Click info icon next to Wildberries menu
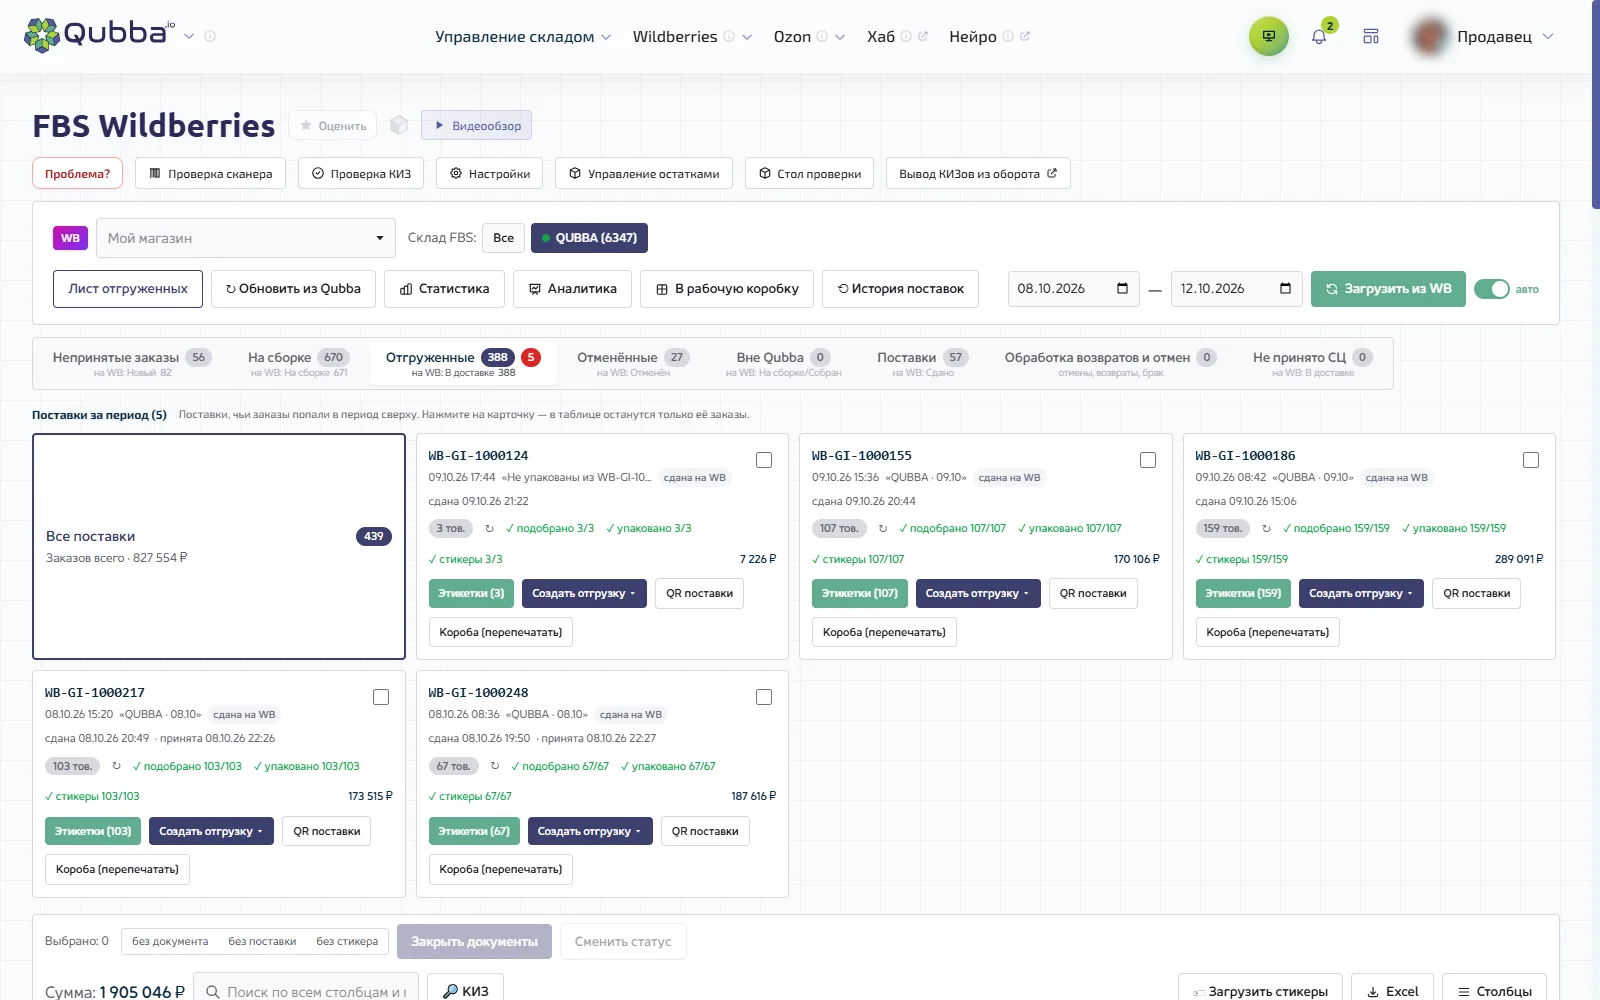Viewport: 1600px width, 1000px height. point(729,36)
